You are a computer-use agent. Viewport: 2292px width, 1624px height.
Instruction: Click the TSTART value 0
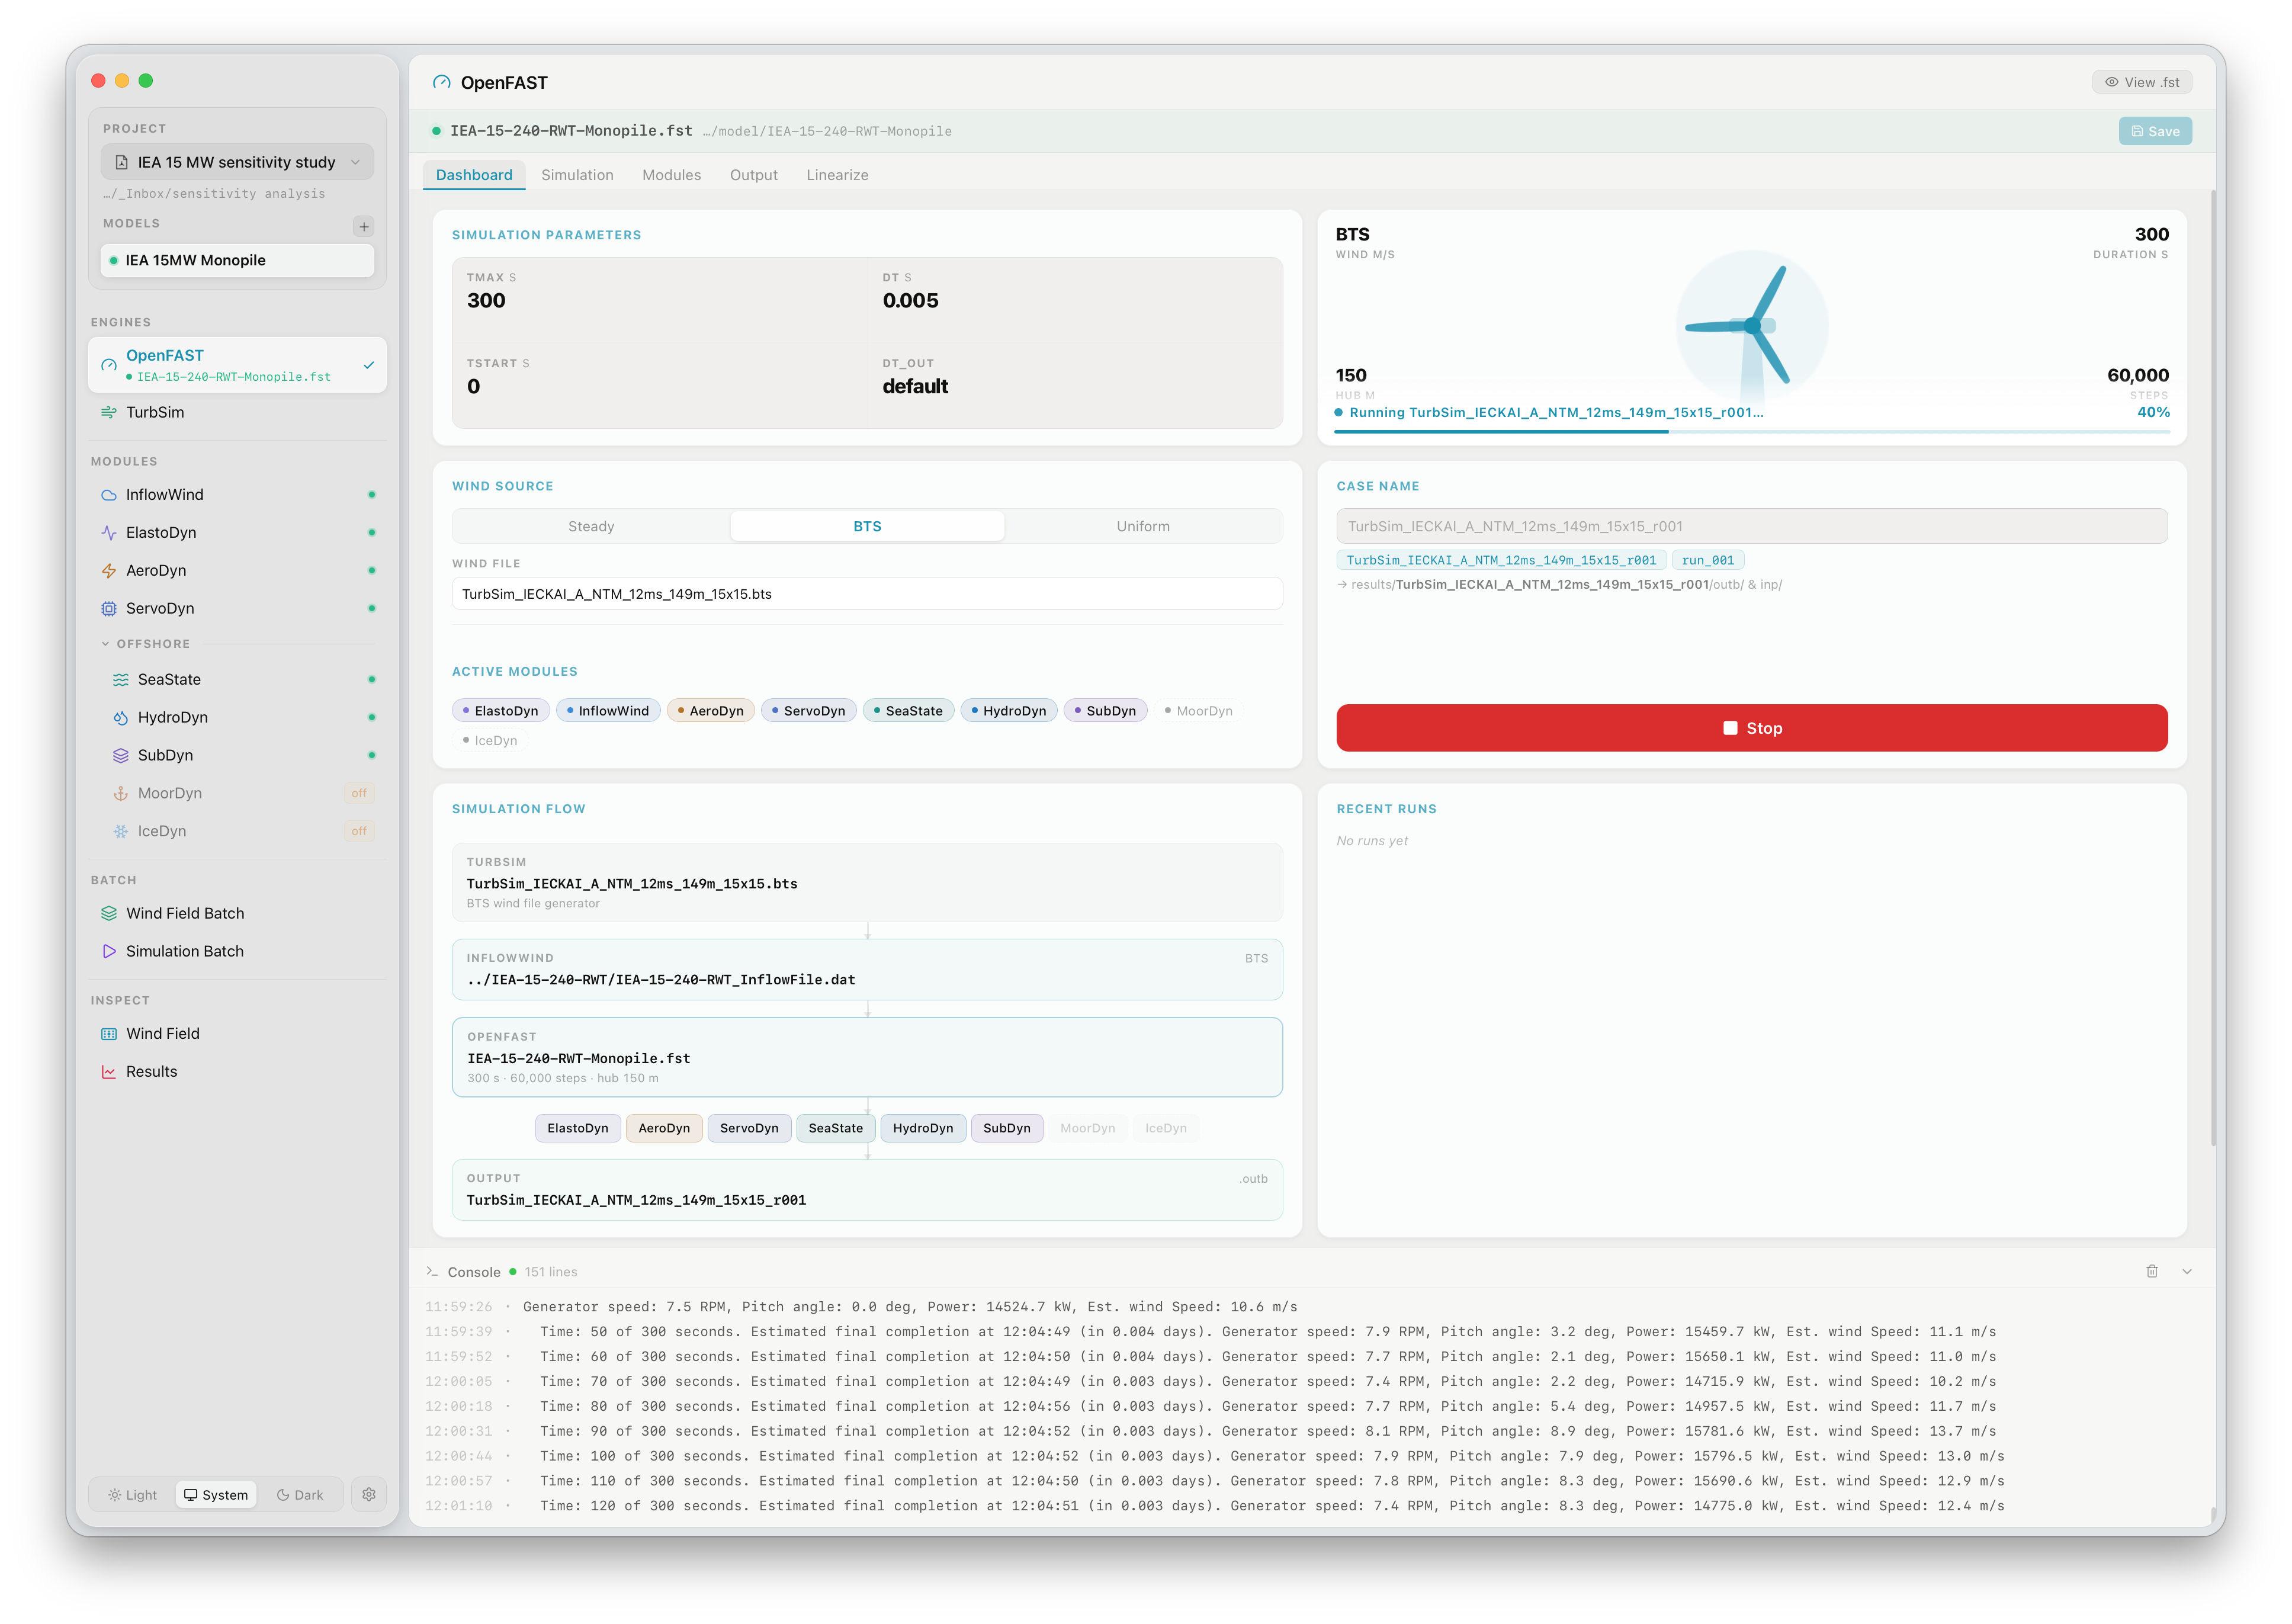click(473, 387)
